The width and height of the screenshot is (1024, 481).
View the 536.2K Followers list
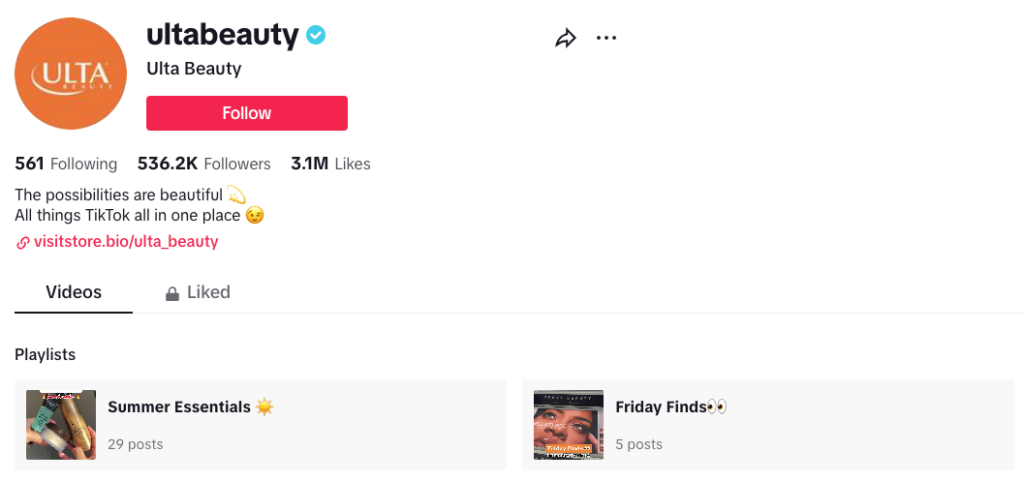click(204, 163)
